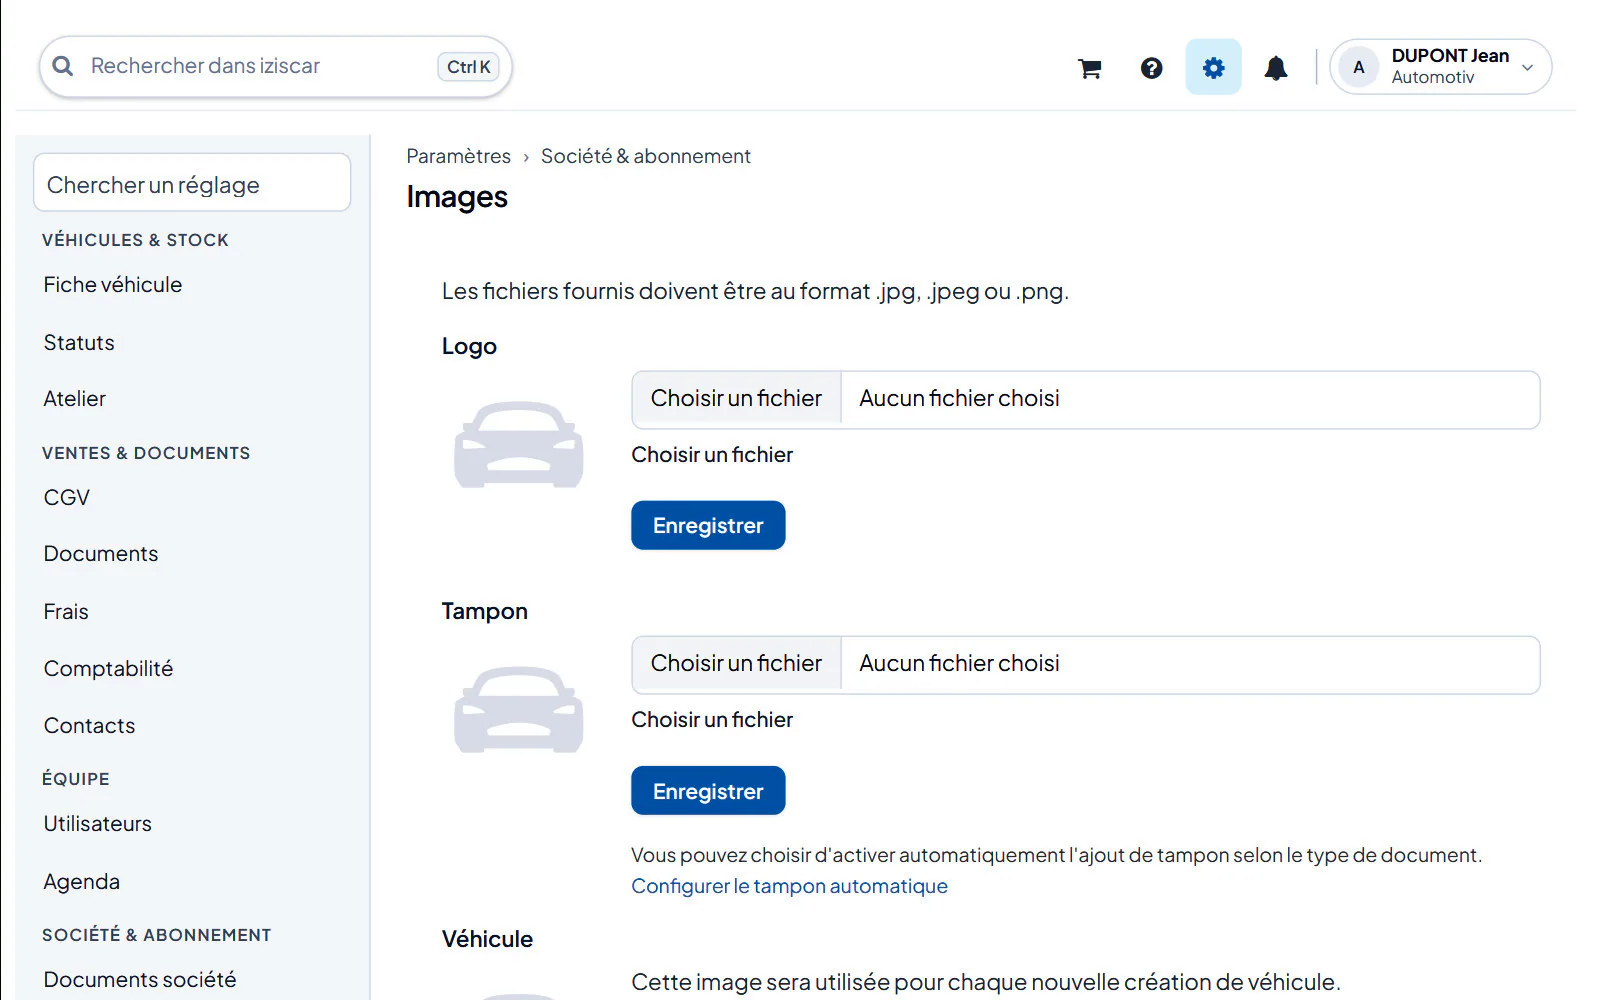Click Paramètres breadcrumb link
Image resolution: width=1600 pixels, height=1000 pixels.
pyautogui.click(x=458, y=156)
